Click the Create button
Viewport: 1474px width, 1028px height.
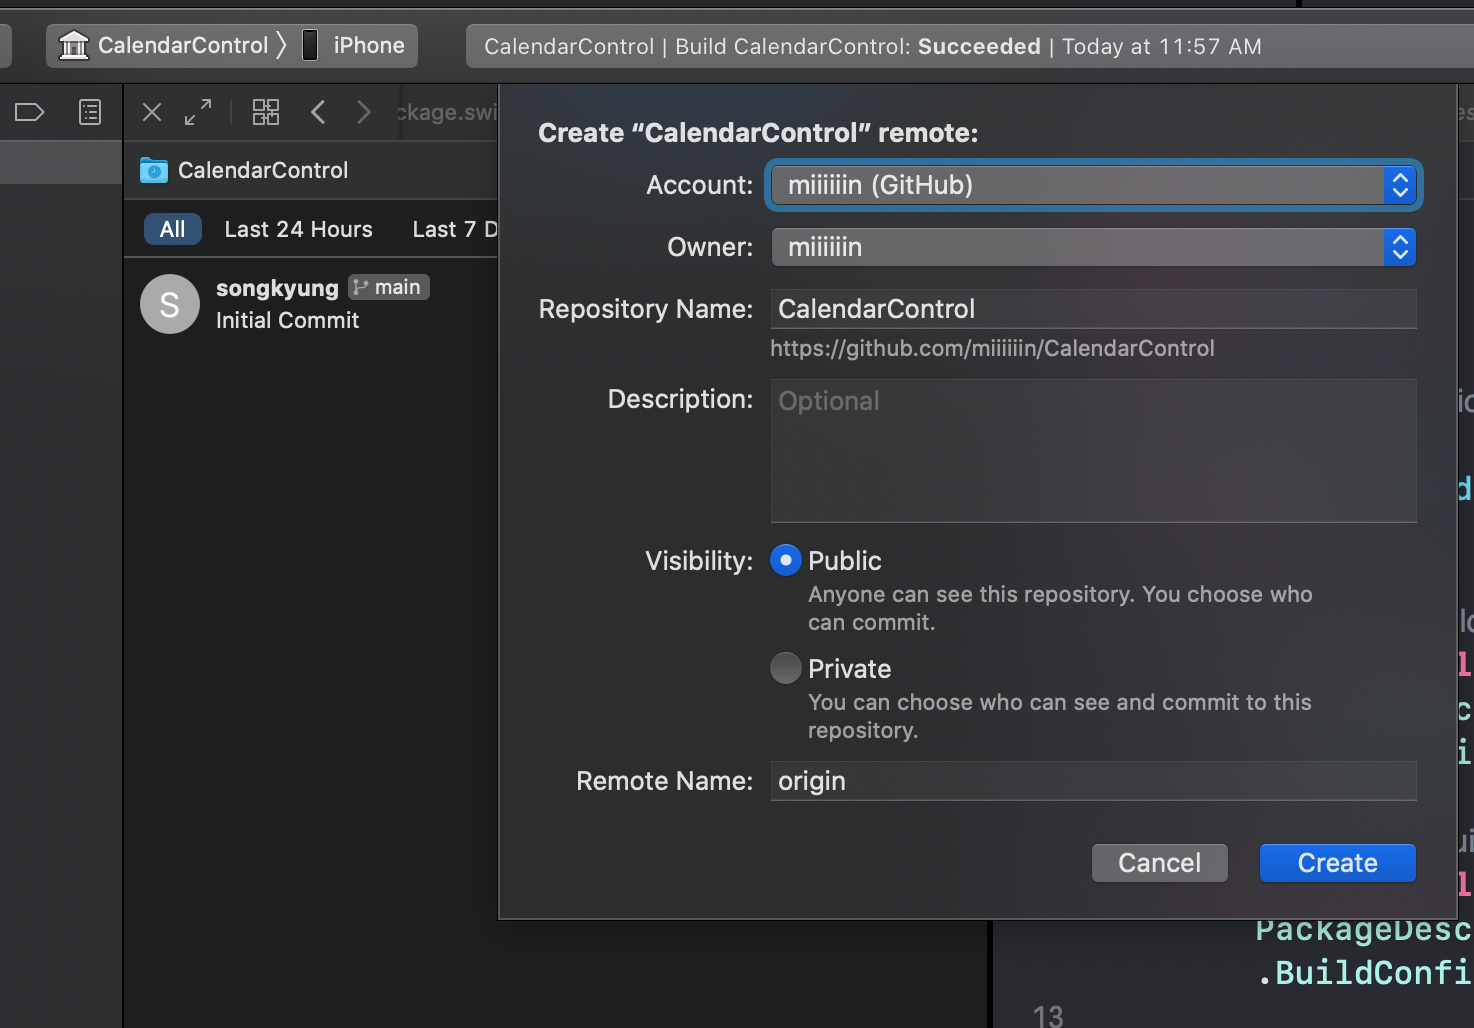[x=1337, y=863]
